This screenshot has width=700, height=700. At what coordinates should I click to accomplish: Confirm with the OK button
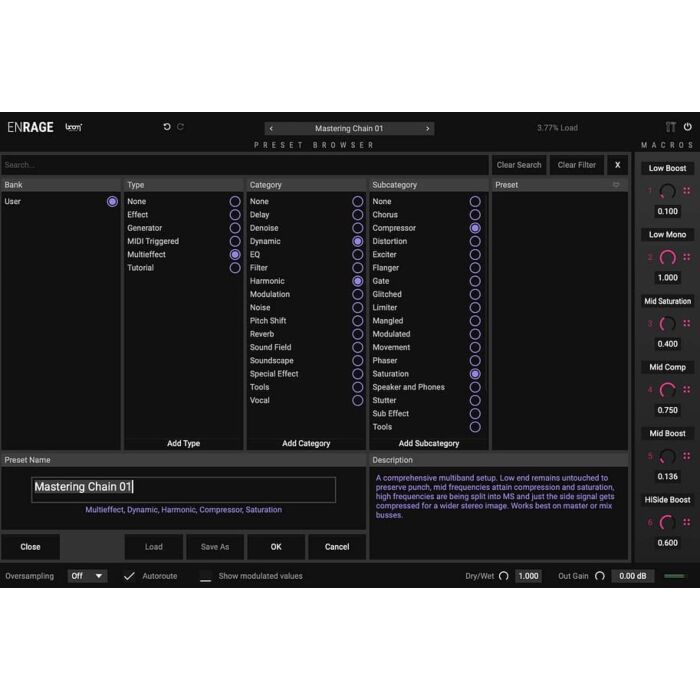[276, 547]
